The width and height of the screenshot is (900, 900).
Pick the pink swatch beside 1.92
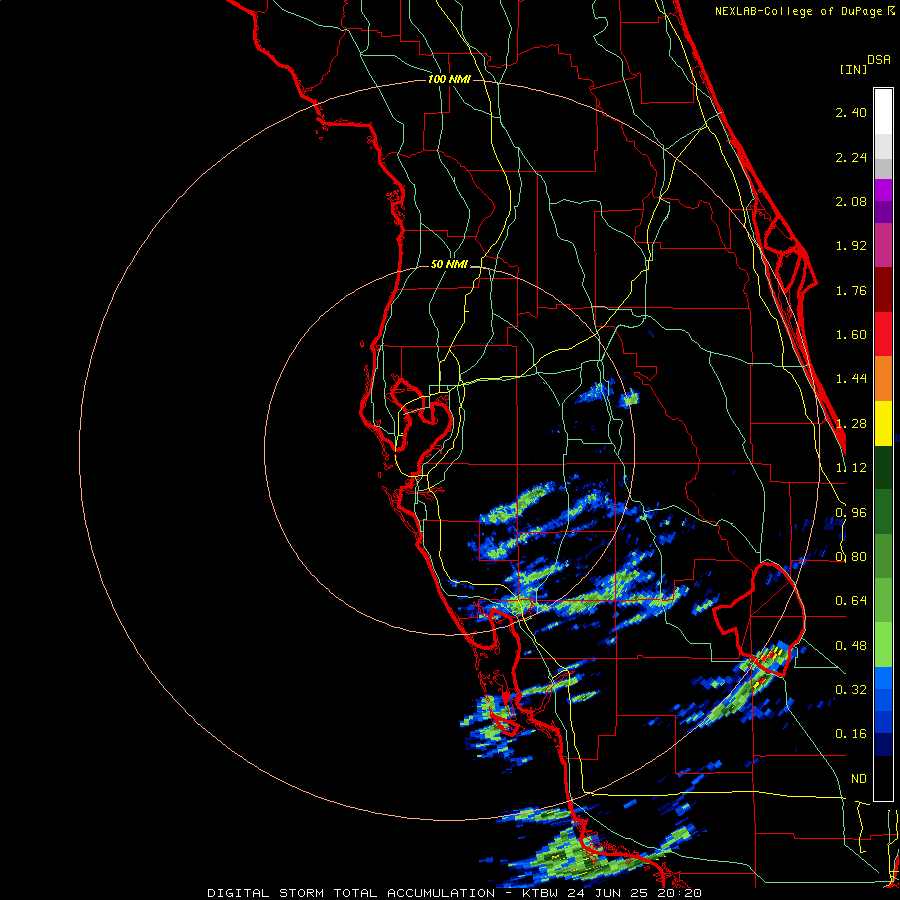coord(883,245)
